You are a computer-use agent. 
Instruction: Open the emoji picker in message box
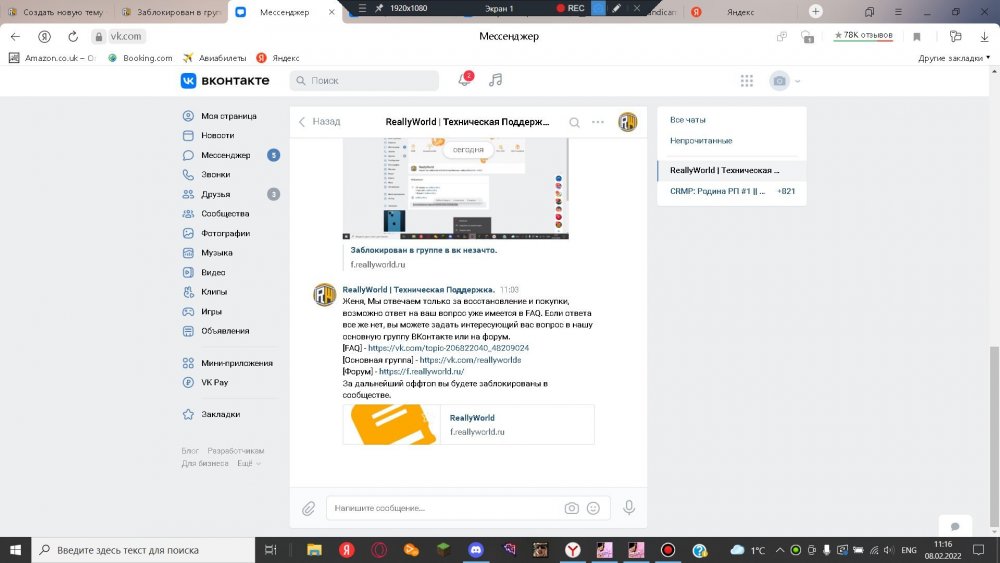tap(593, 508)
